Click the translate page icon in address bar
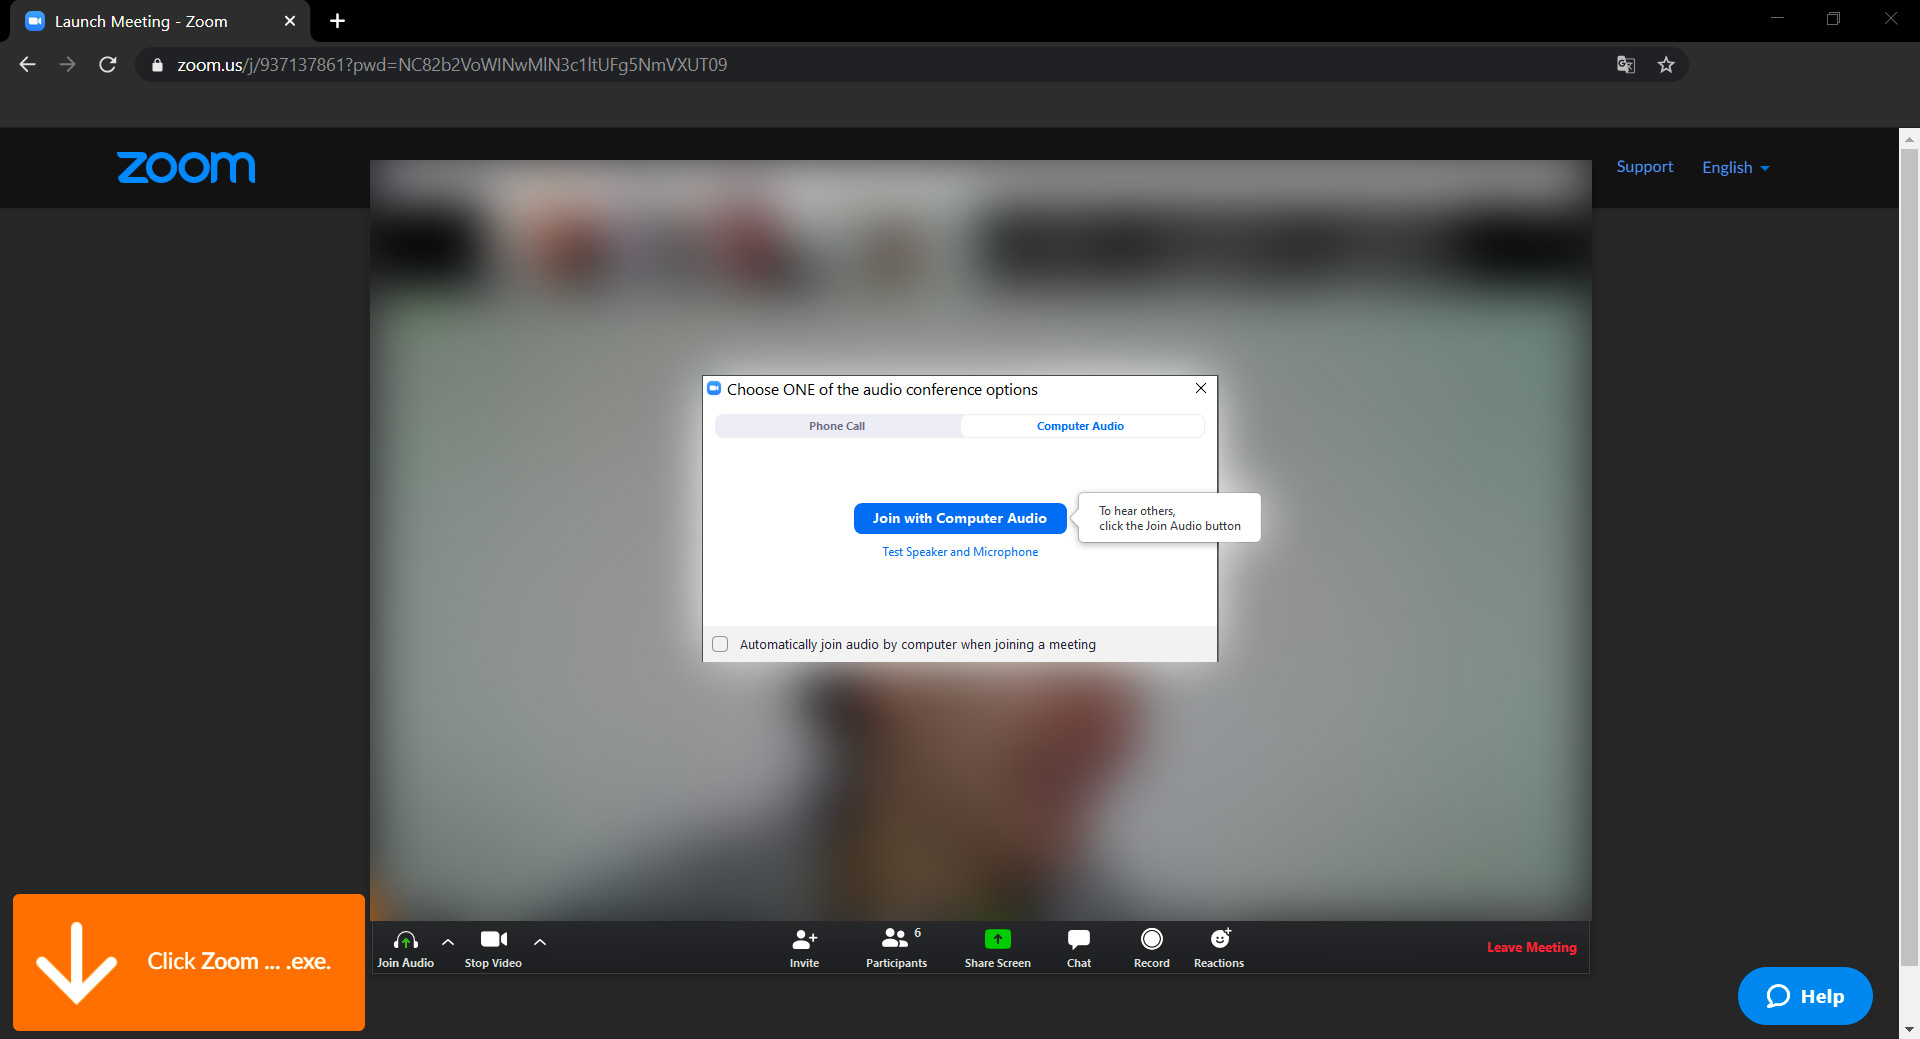Viewport: 1920px width, 1039px height. click(x=1626, y=65)
